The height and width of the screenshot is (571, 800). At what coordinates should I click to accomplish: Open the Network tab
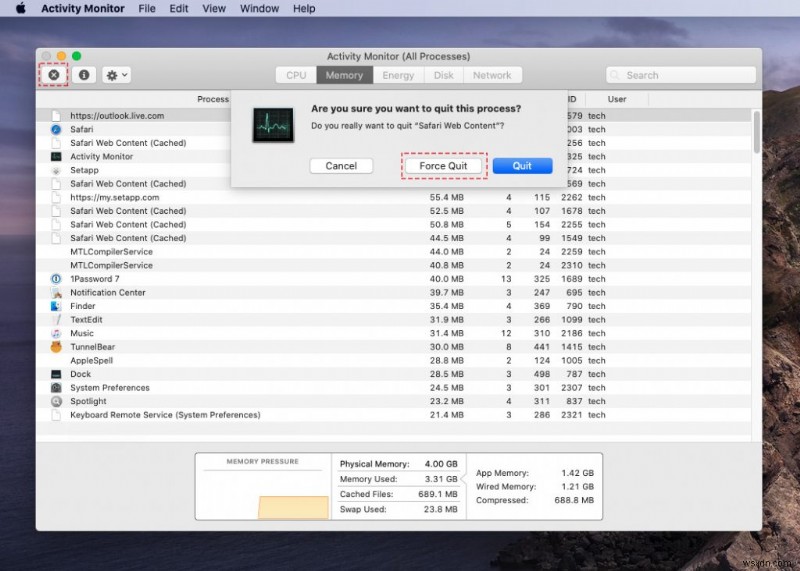click(x=492, y=75)
